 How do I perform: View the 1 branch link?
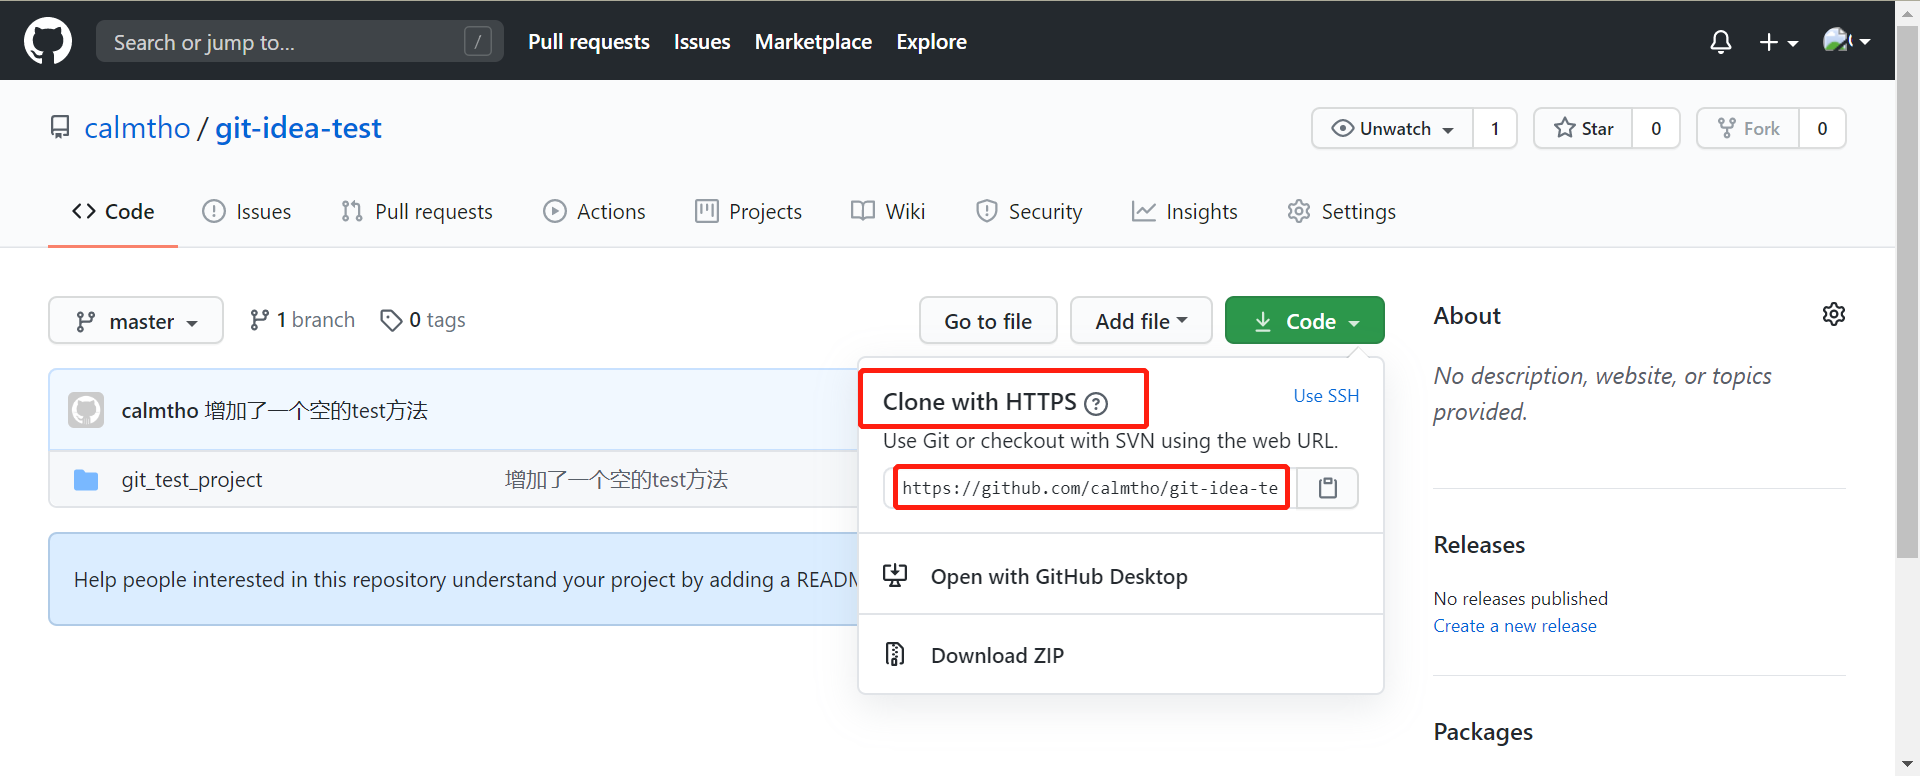point(302,320)
